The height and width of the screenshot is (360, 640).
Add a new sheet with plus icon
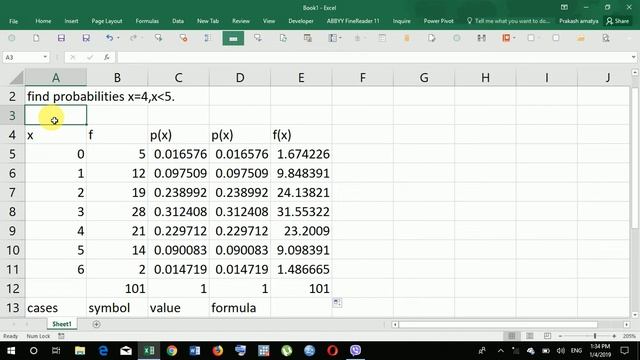[x=96, y=324]
